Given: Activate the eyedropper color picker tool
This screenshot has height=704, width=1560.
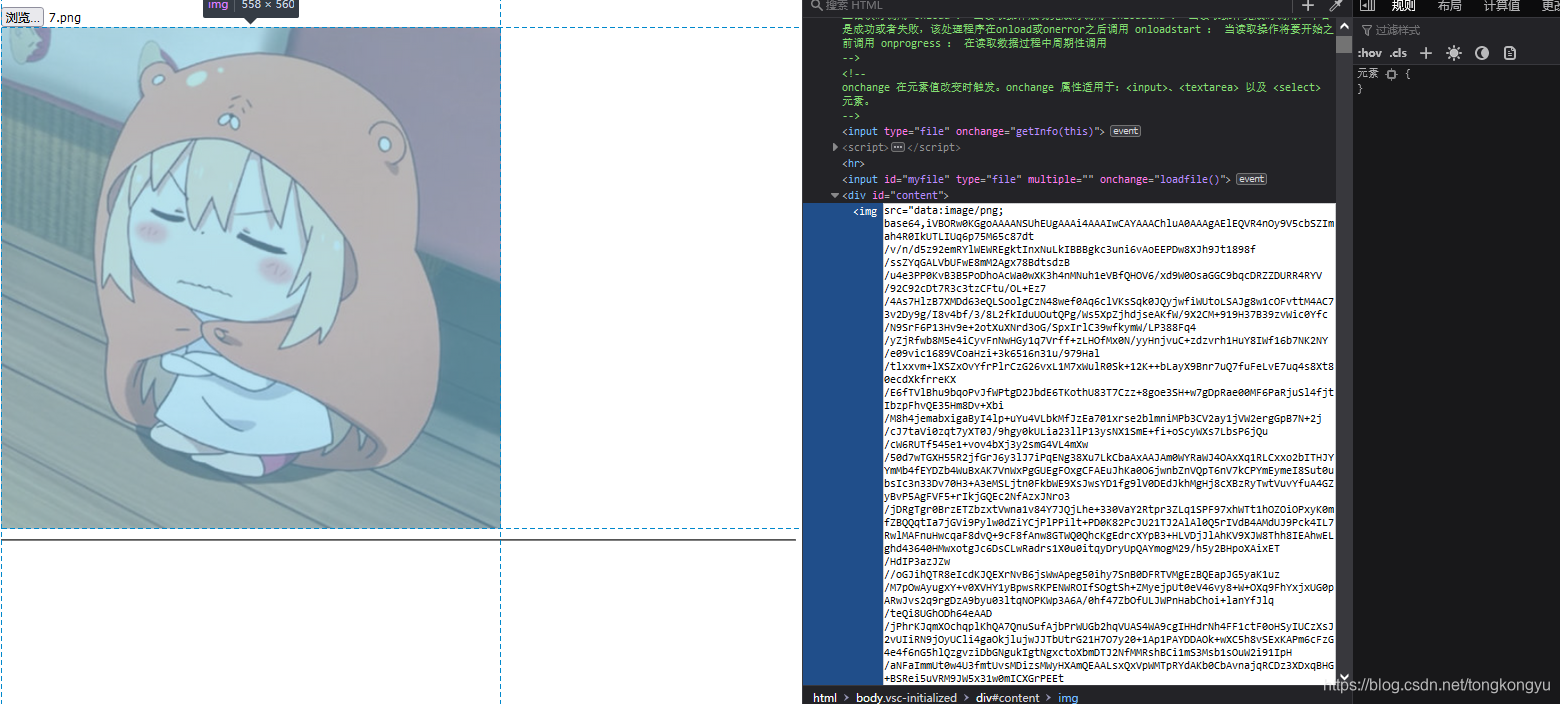Looking at the screenshot, I should (x=1334, y=6).
